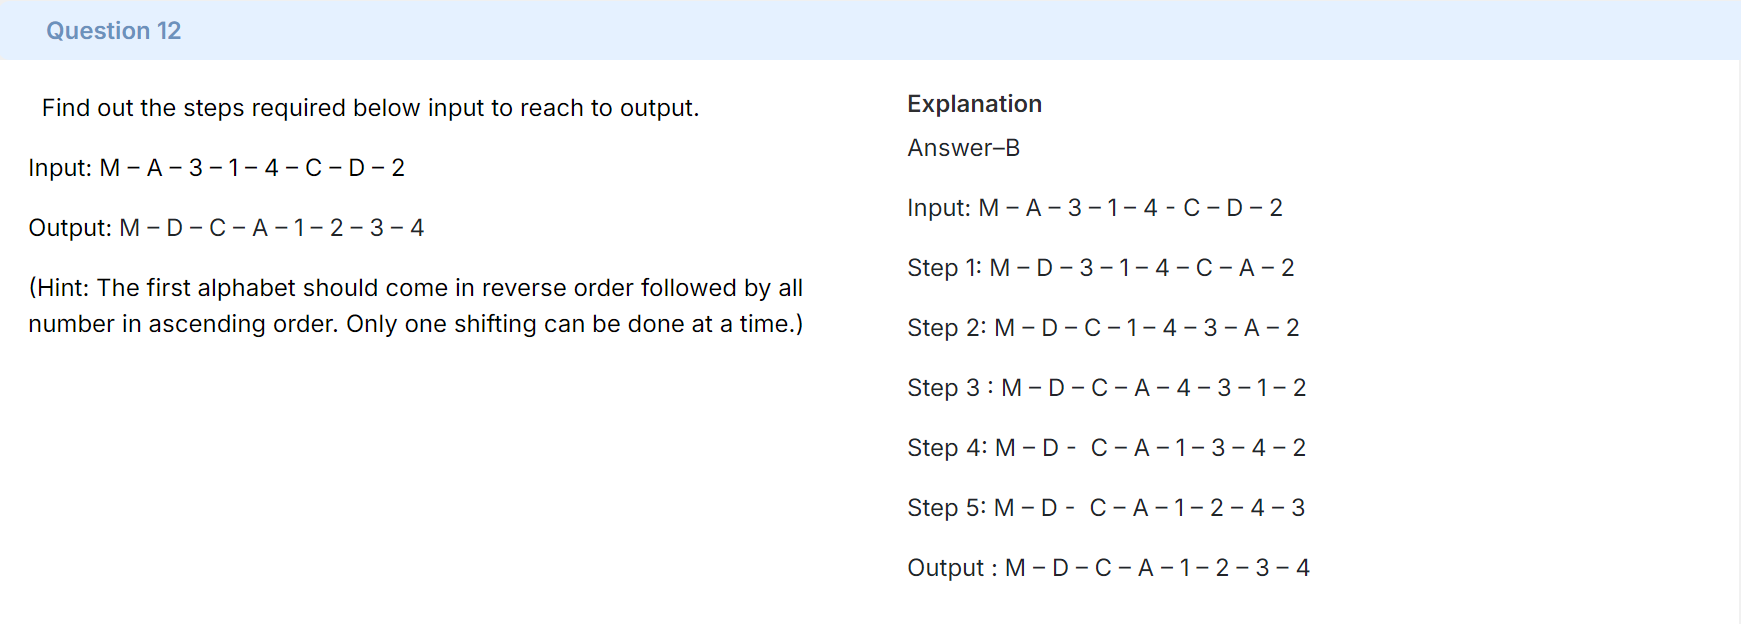
Task: Click the 'Step 1:' label
Action: 945,268
